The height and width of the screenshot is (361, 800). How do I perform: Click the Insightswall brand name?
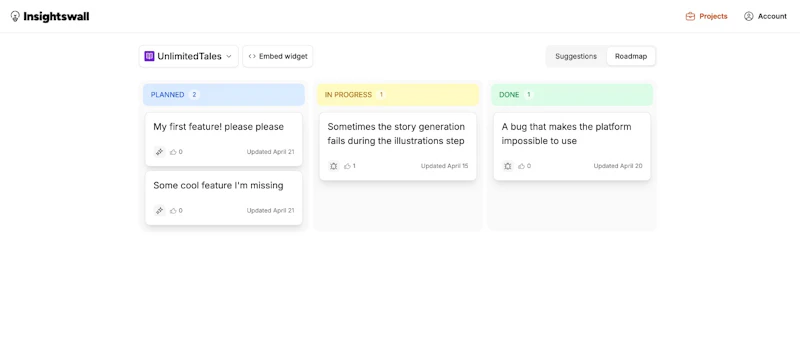(x=56, y=16)
